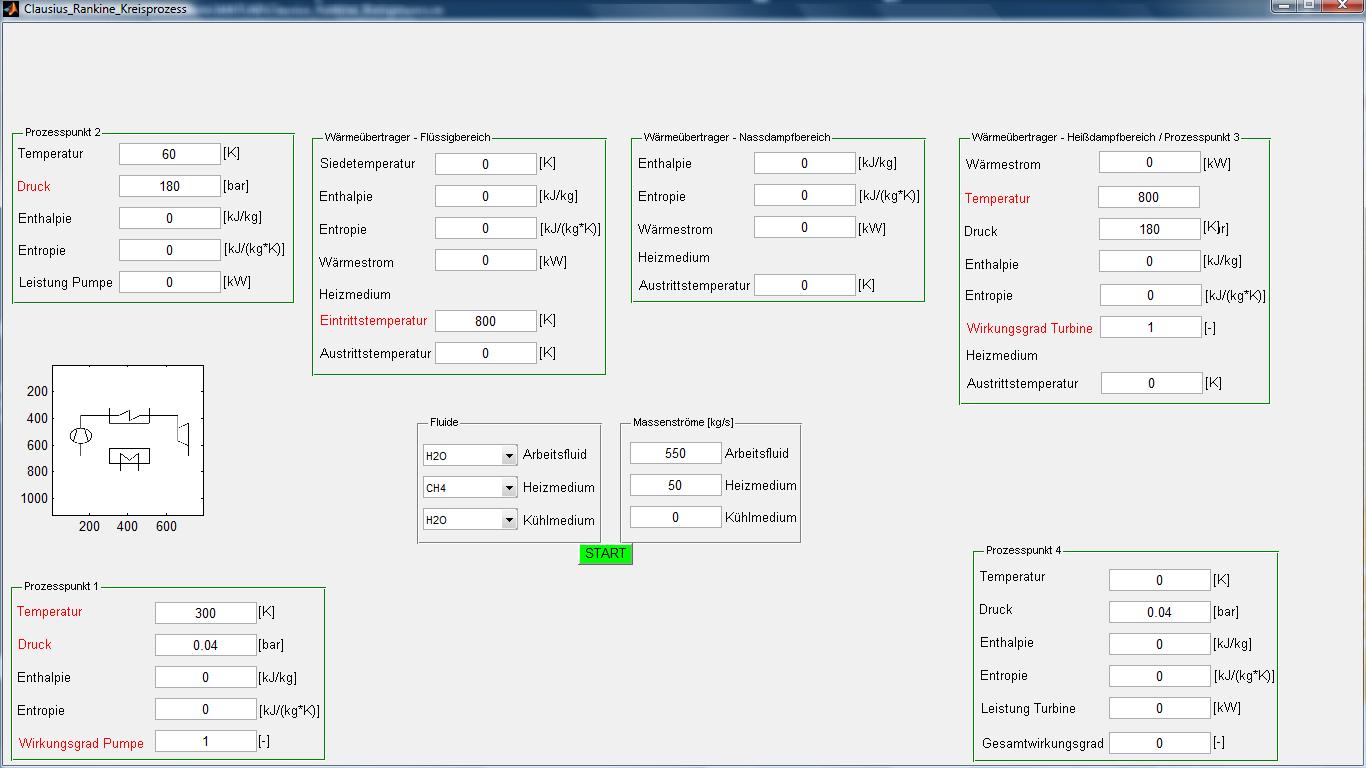This screenshot has height=768, width=1366.
Task: Click the Prozesspunkt 1 Temperatur field
Action: [x=205, y=613]
